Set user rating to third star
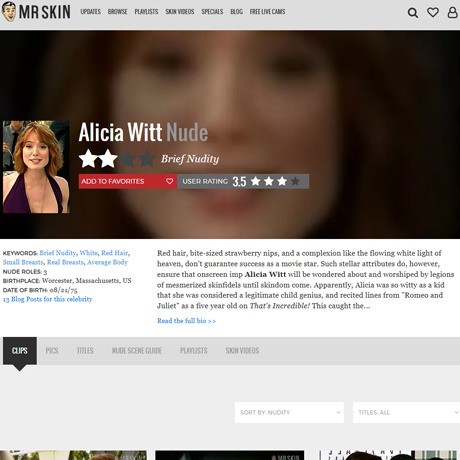The image size is (460, 460). [x=282, y=181]
